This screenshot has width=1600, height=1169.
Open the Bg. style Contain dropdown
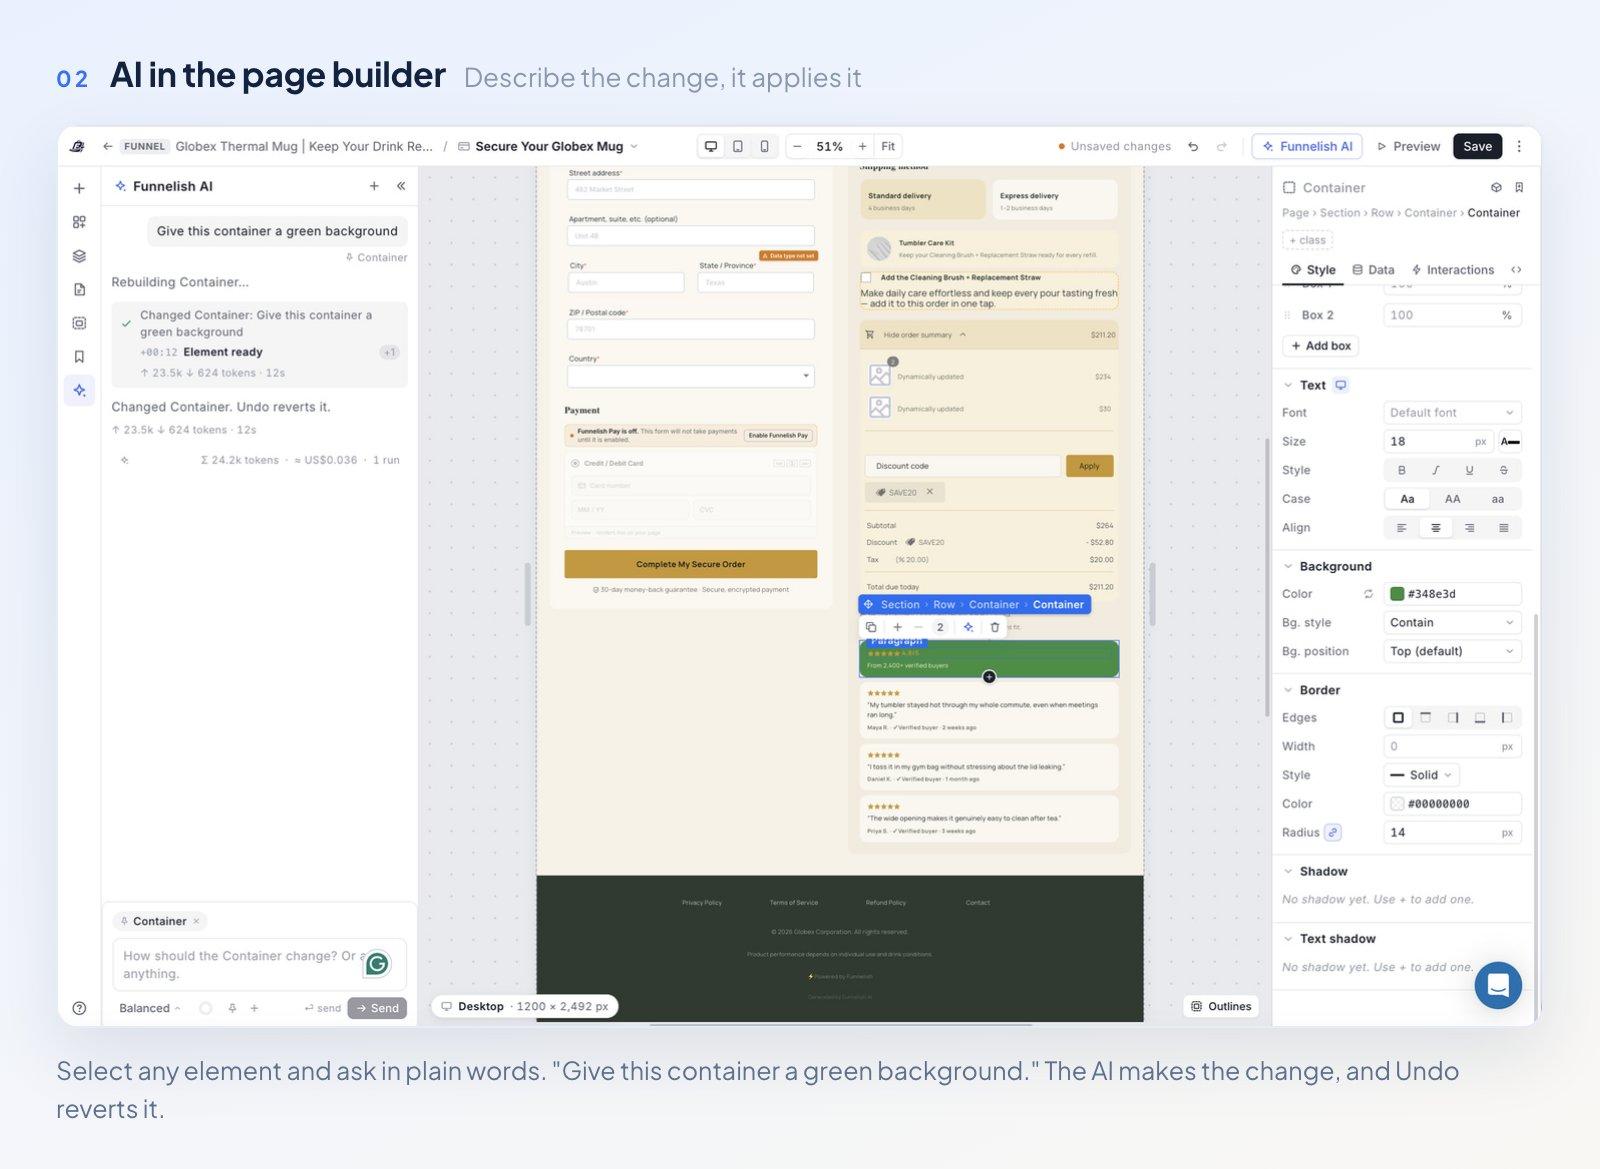pos(1452,623)
